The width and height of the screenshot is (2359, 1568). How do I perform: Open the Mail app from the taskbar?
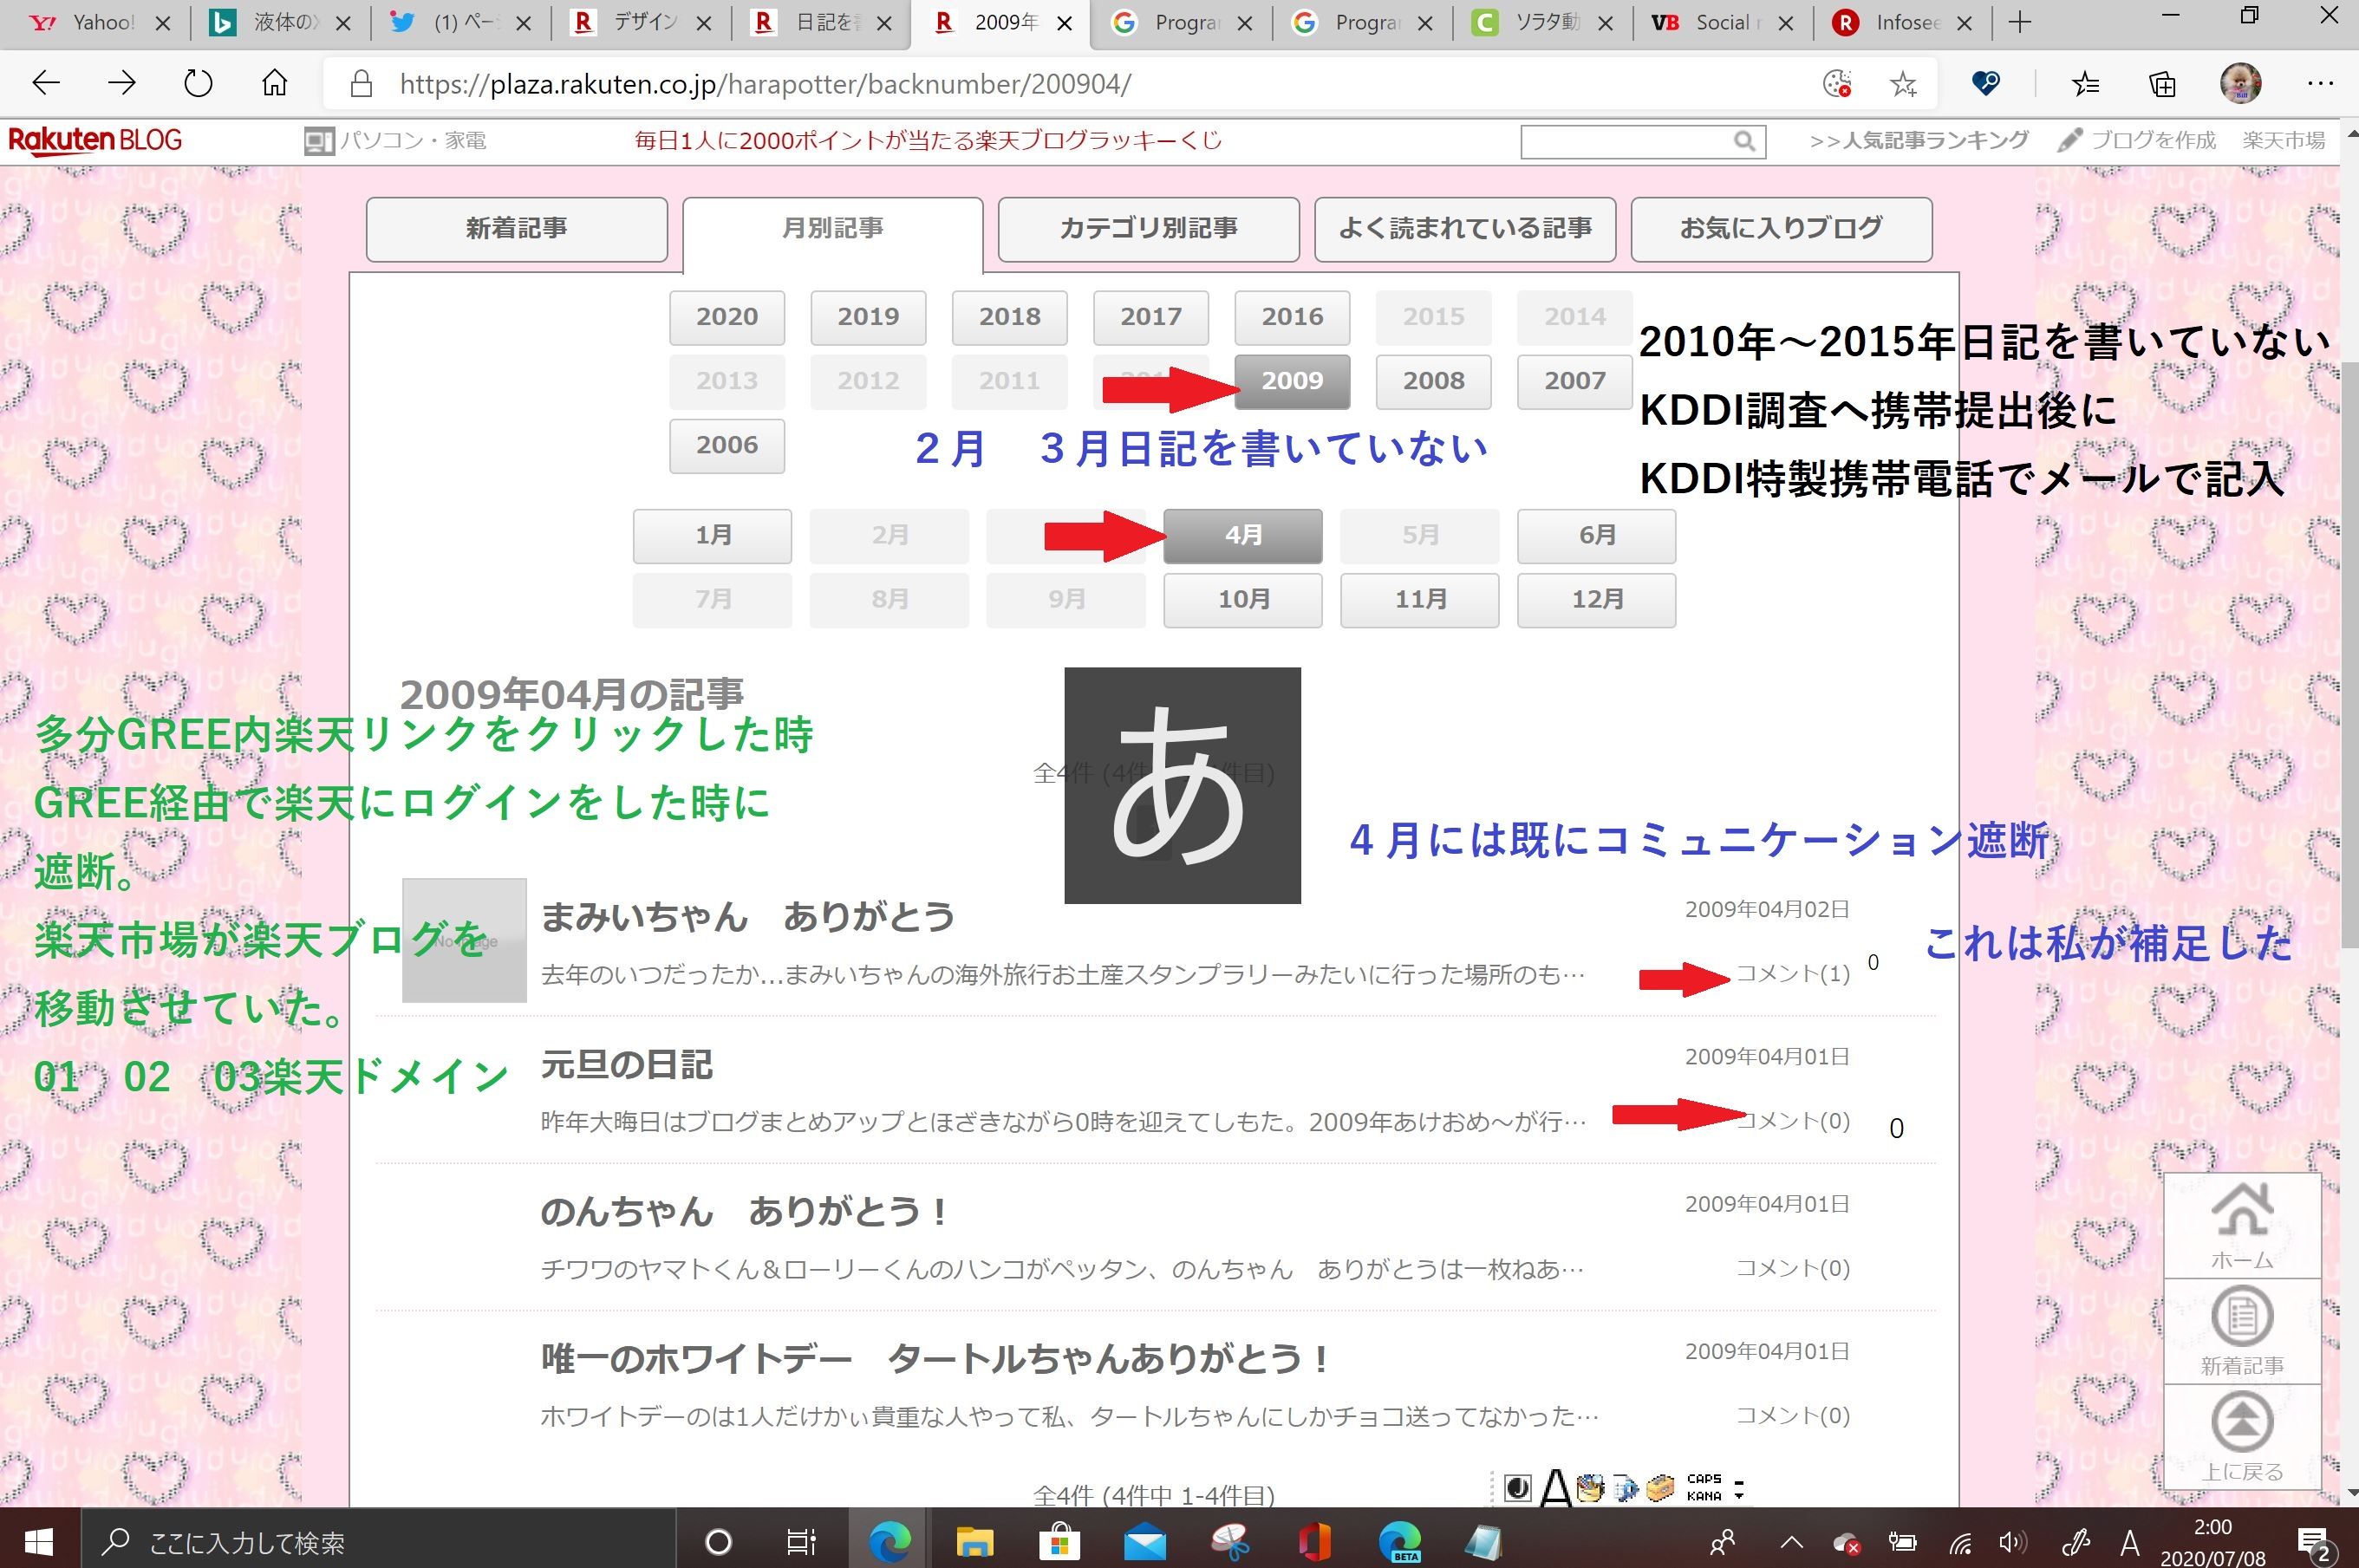(x=1145, y=1543)
